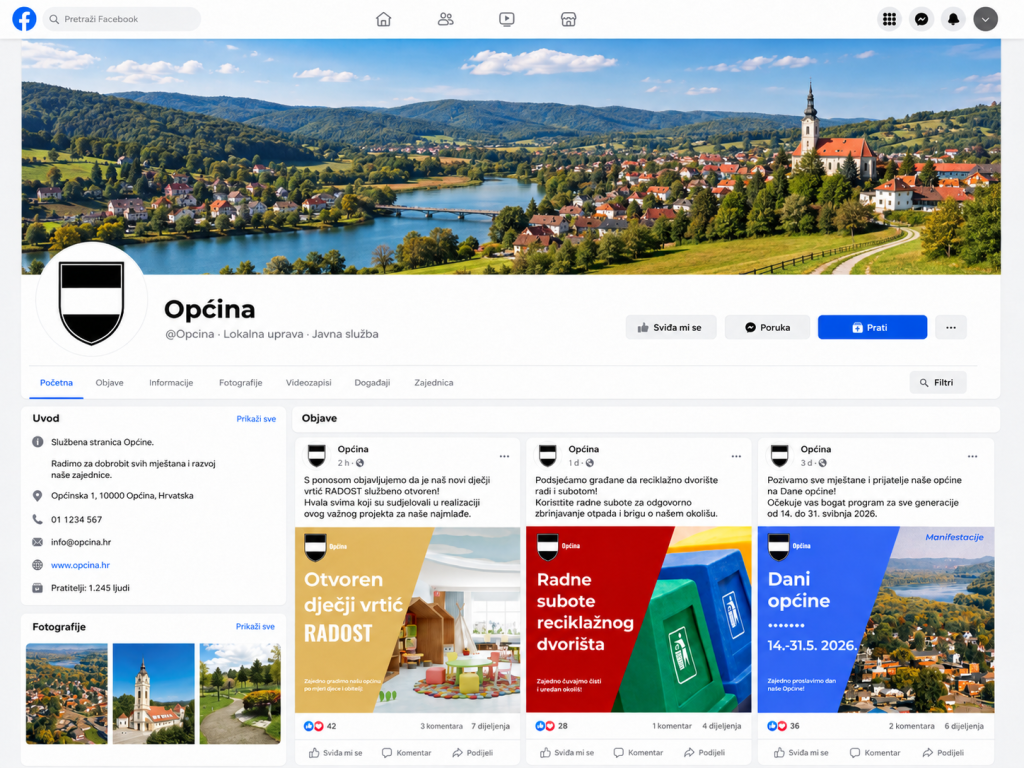Screen dimensions: 1024x768
Task: Switch to the Informacije tab
Action: (x=171, y=383)
